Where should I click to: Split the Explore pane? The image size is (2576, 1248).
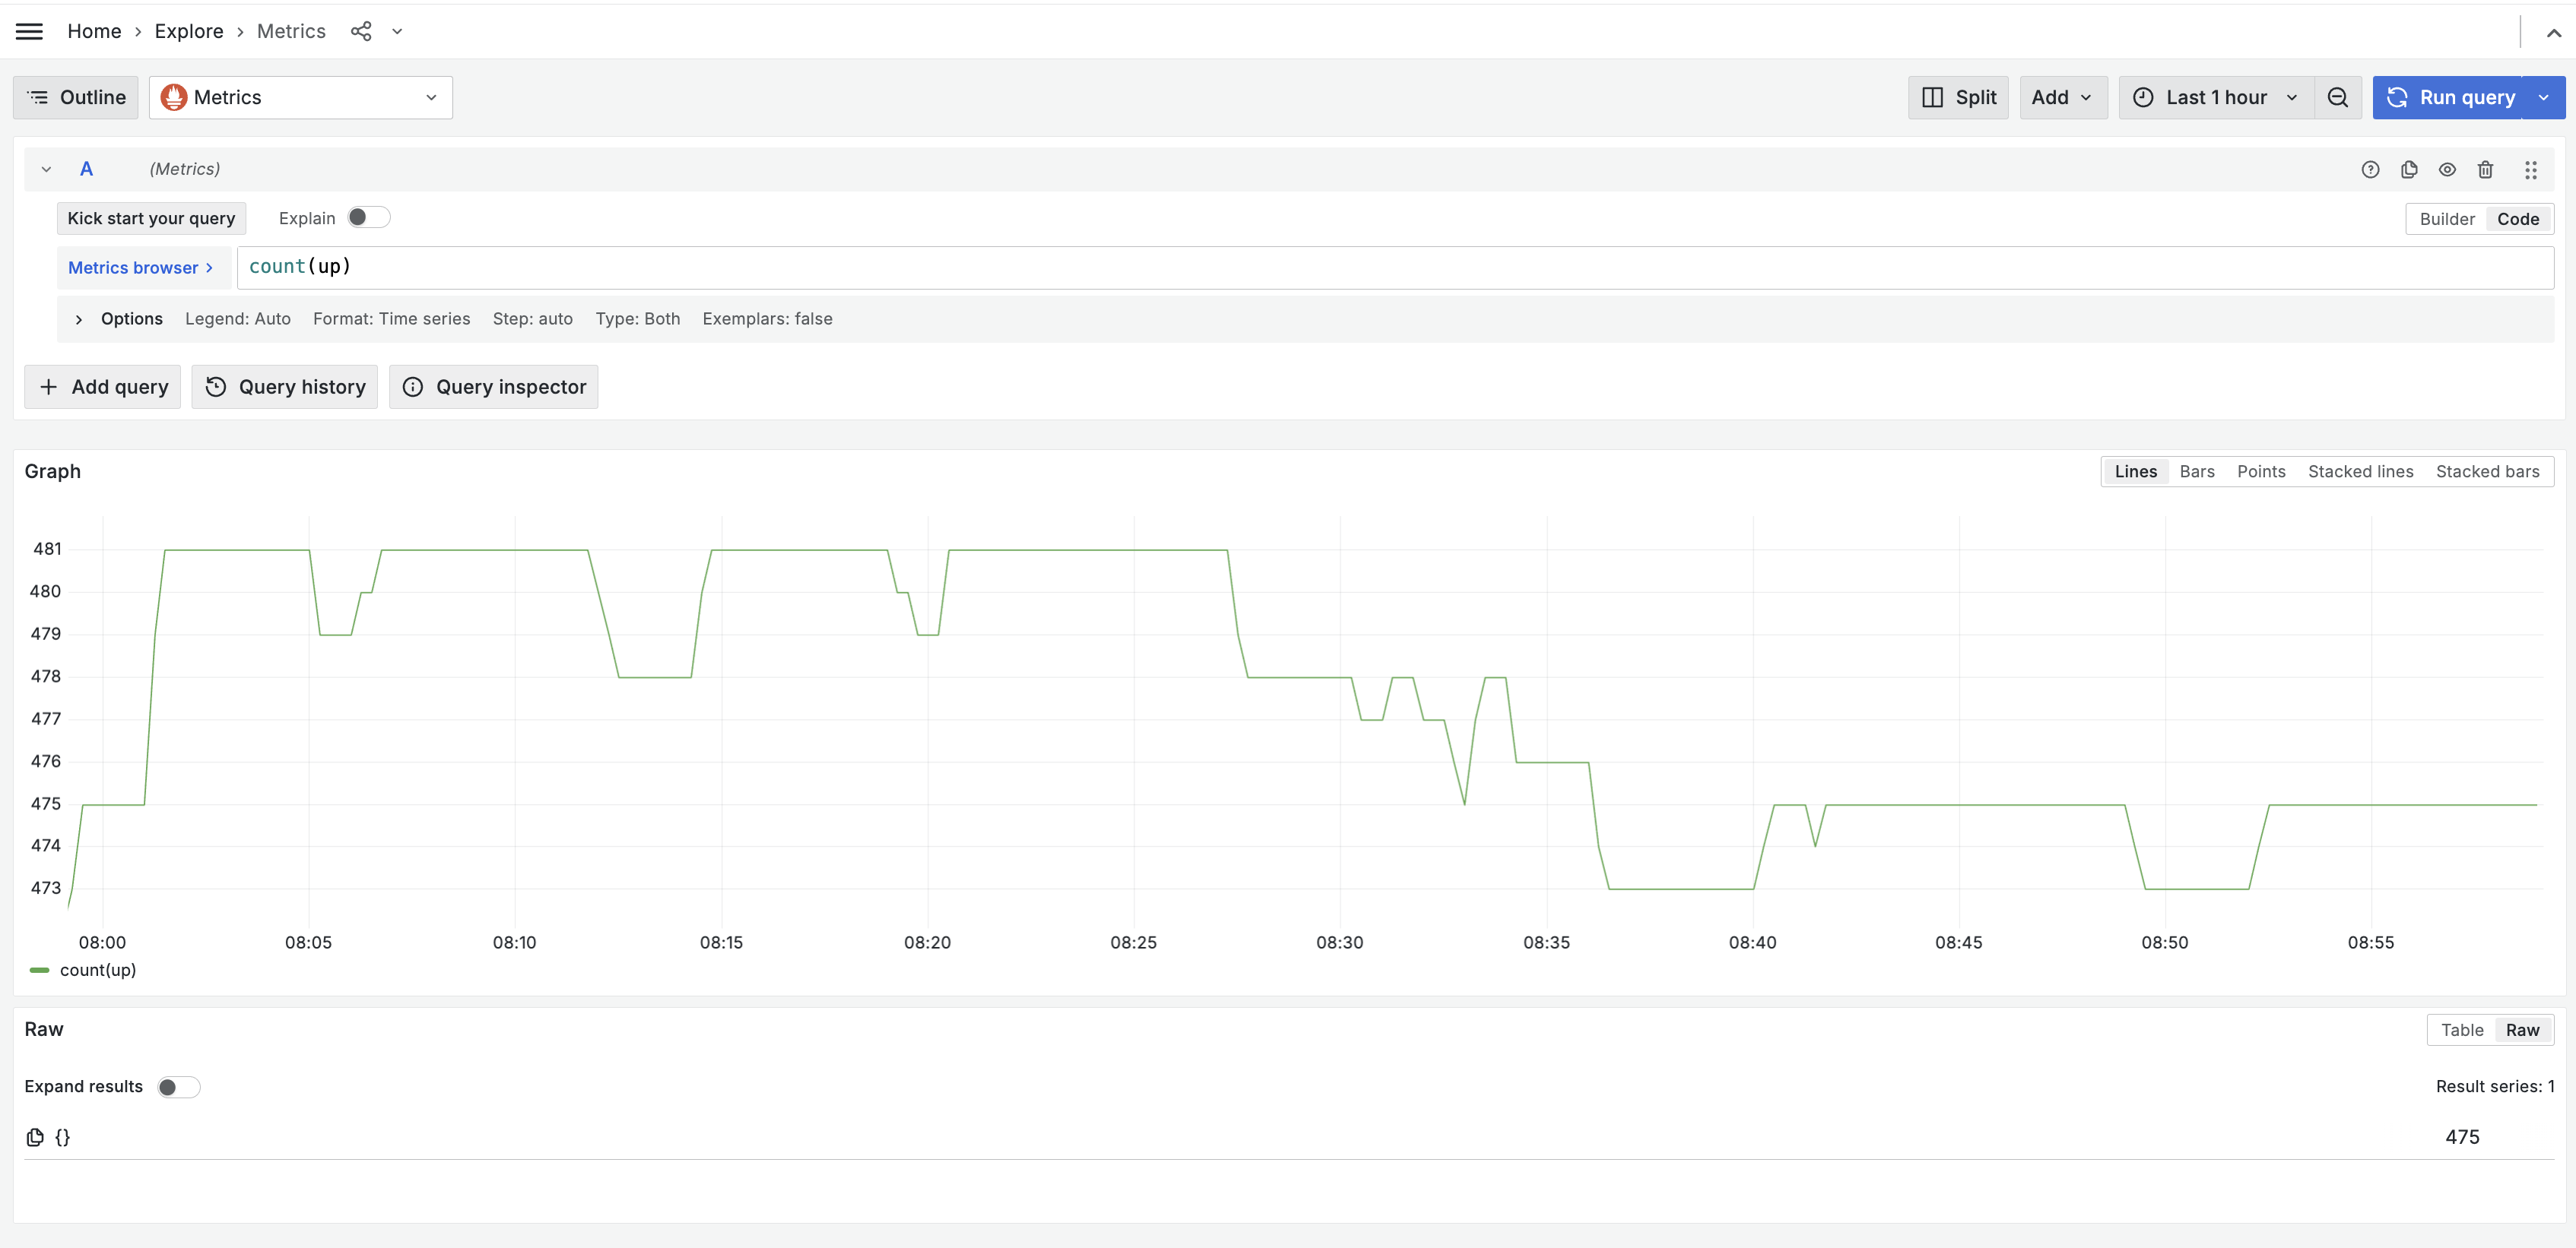(1958, 97)
